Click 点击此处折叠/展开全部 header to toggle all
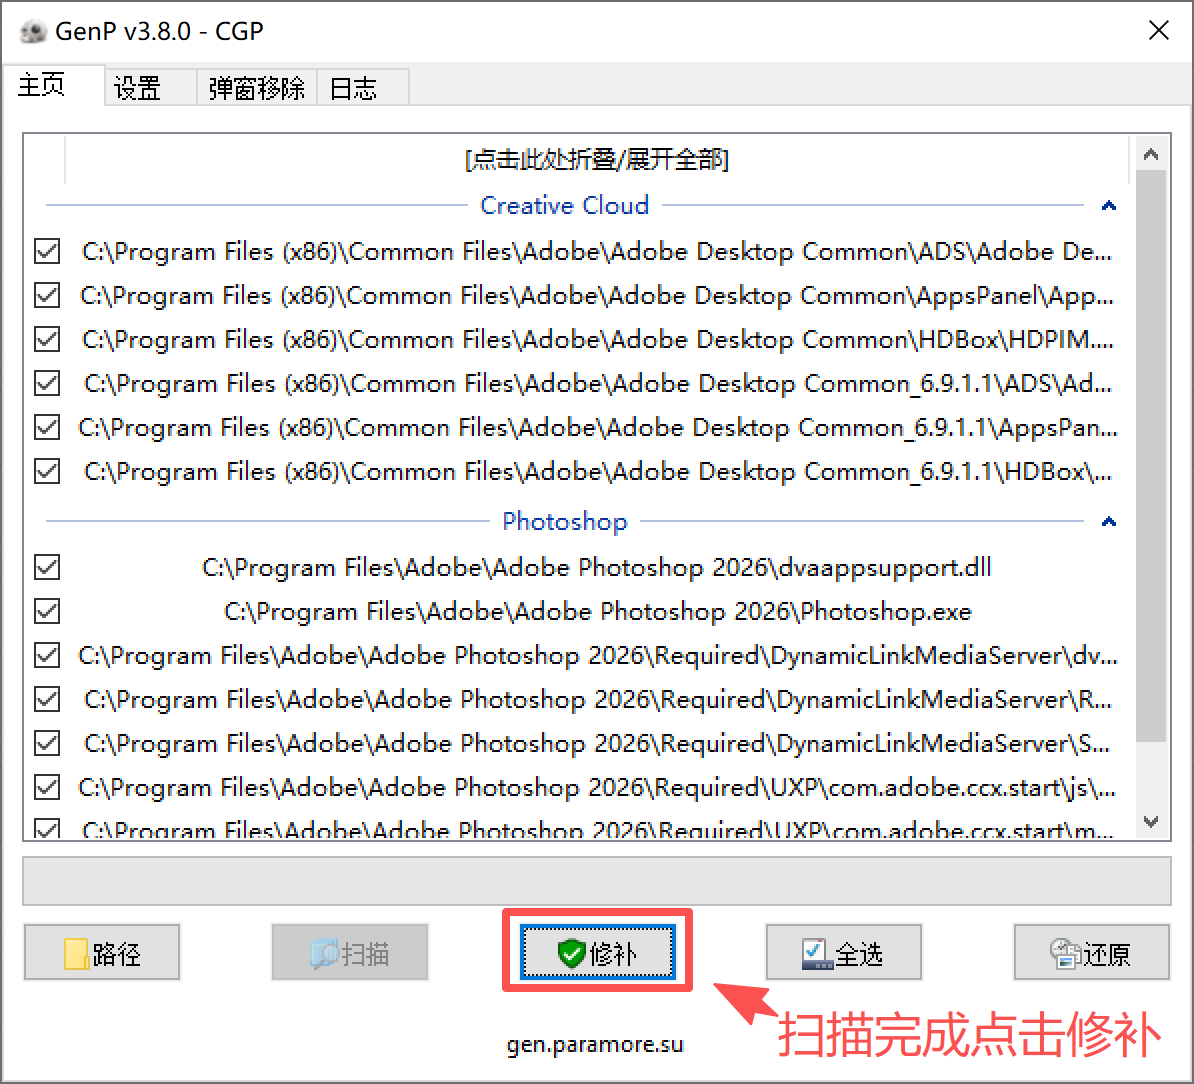Screen dimensions: 1194x1084 click(x=596, y=160)
